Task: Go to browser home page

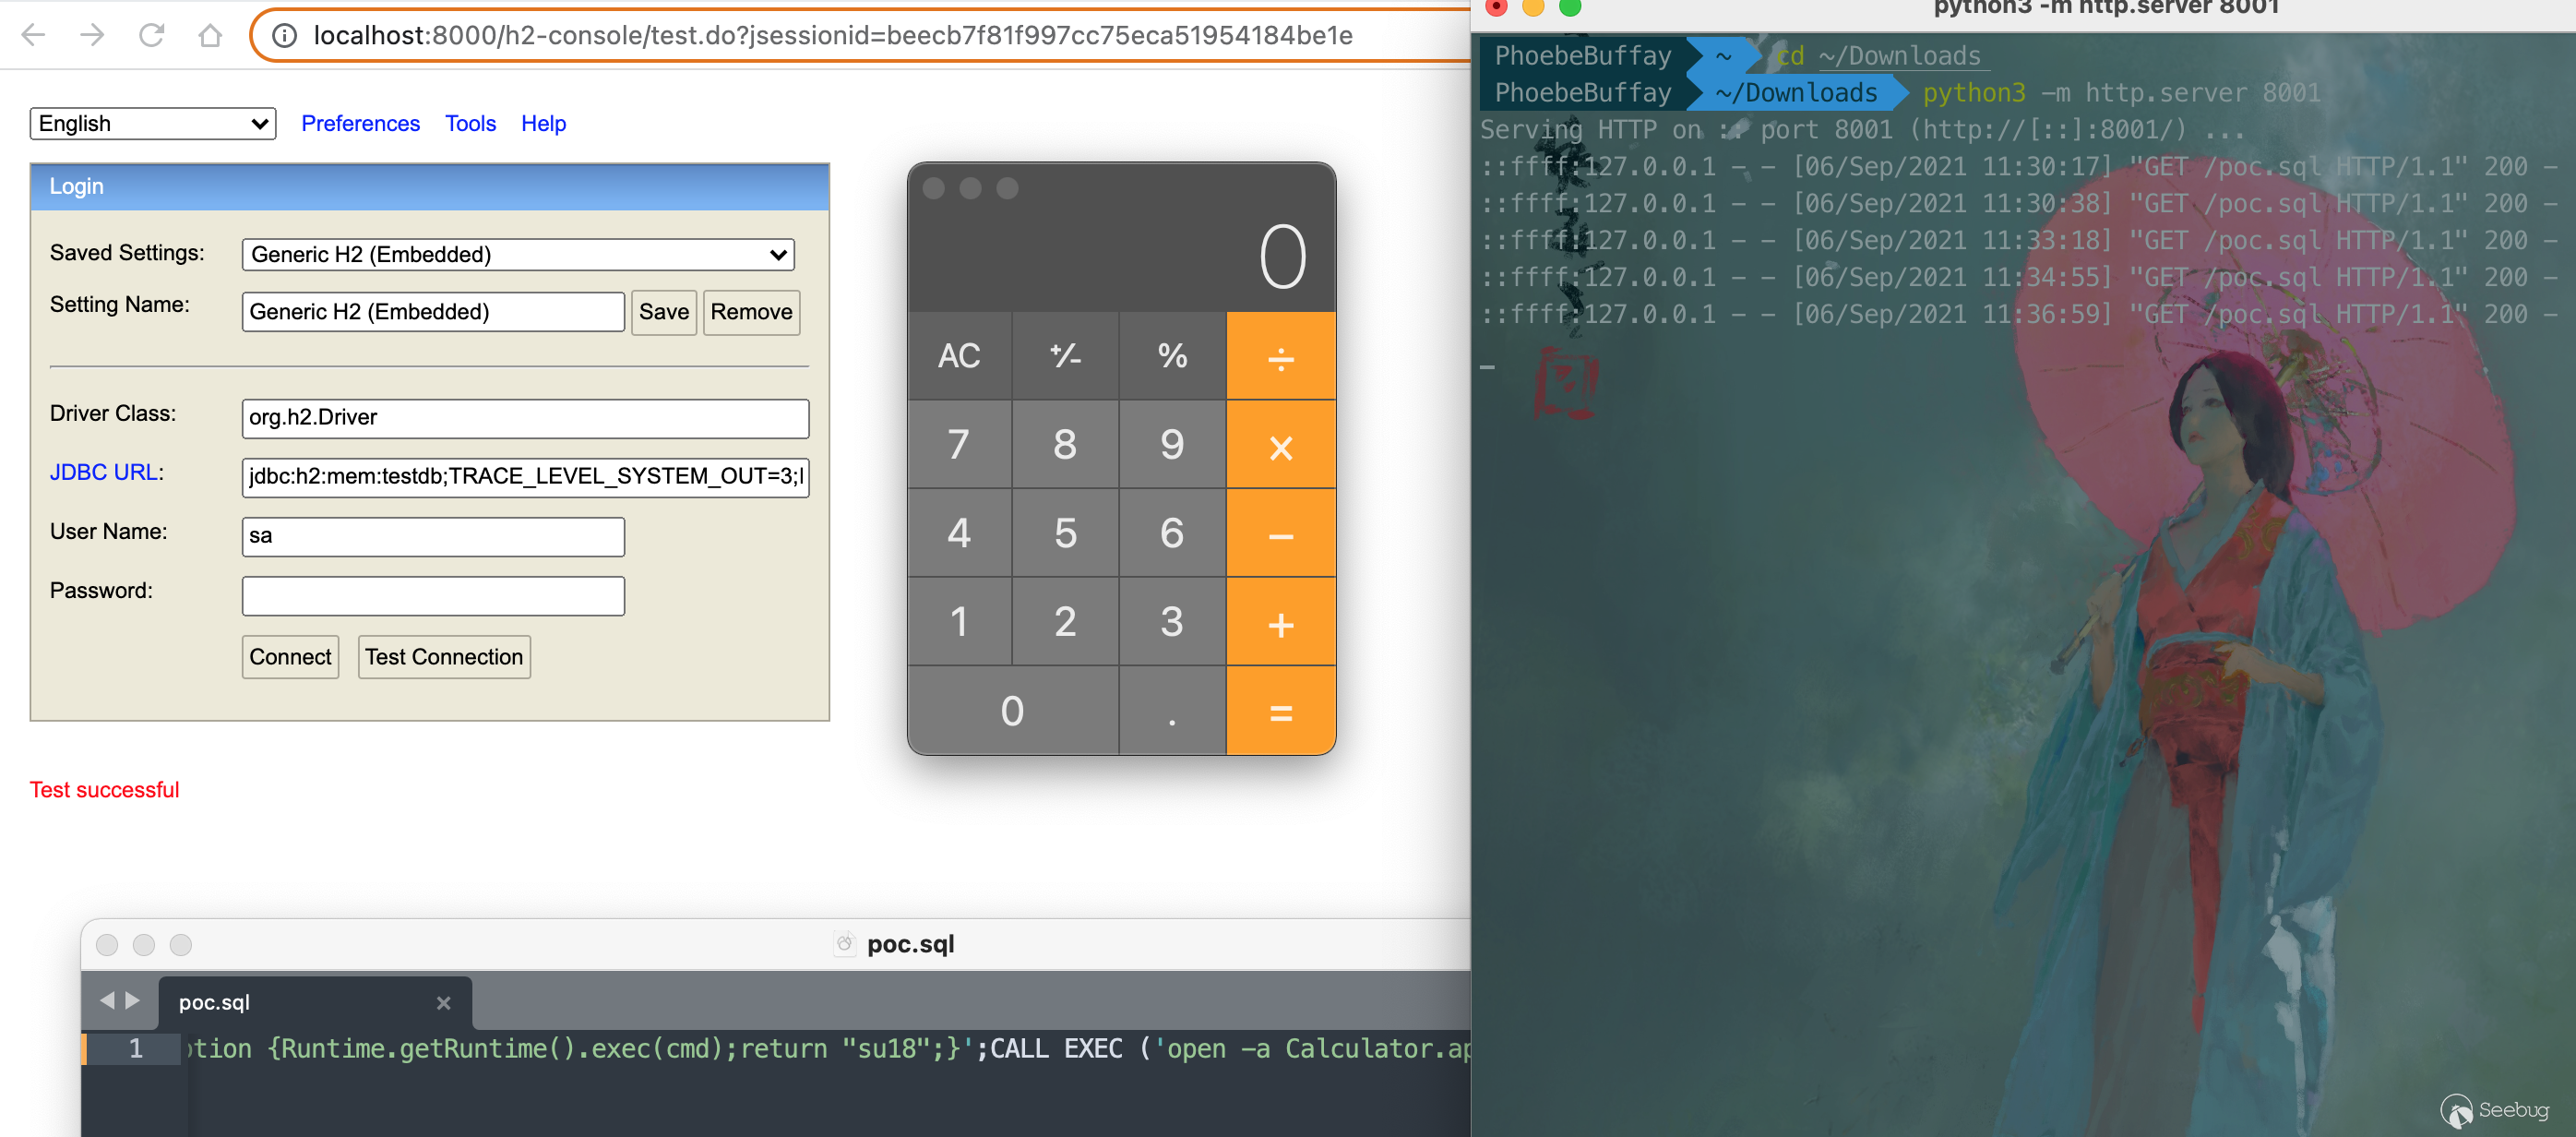Action: [x=210, y=35]
